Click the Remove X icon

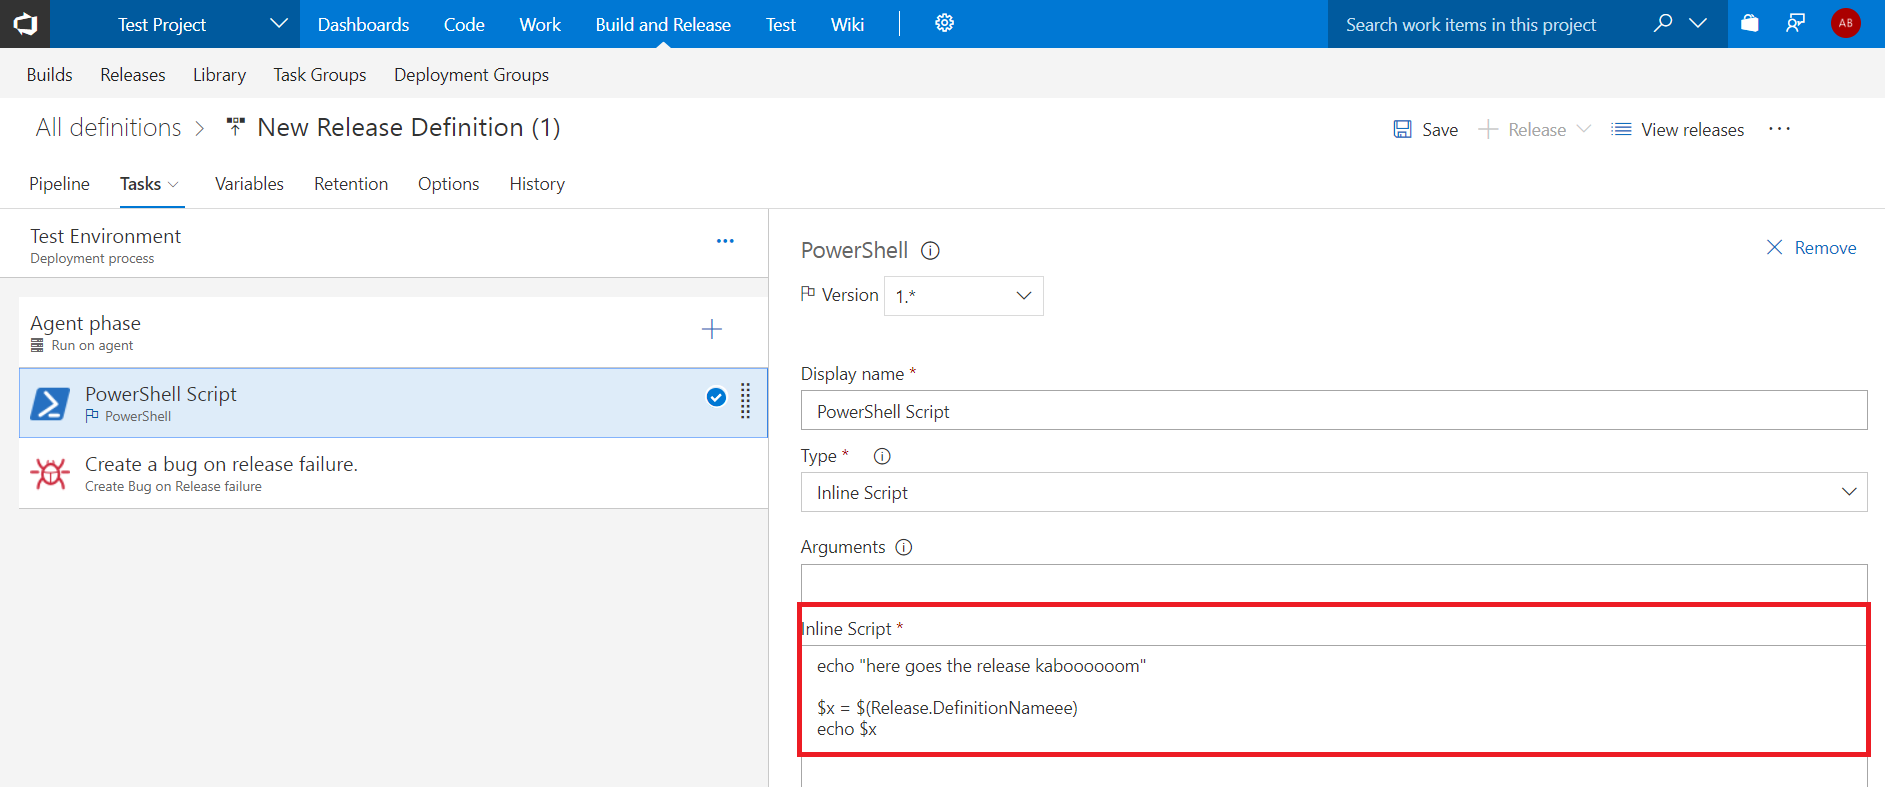[1774, 247]
